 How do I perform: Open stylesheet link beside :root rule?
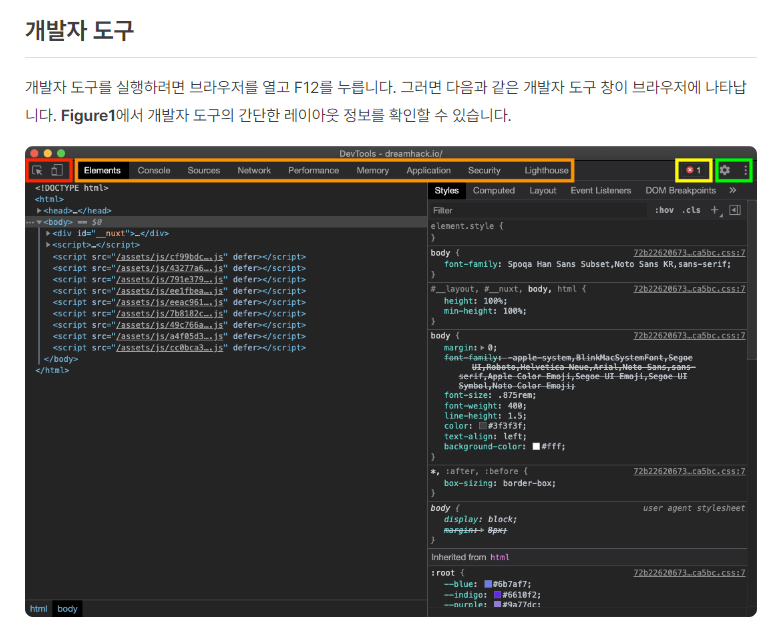pyautogui.click(x=689, y=573)
